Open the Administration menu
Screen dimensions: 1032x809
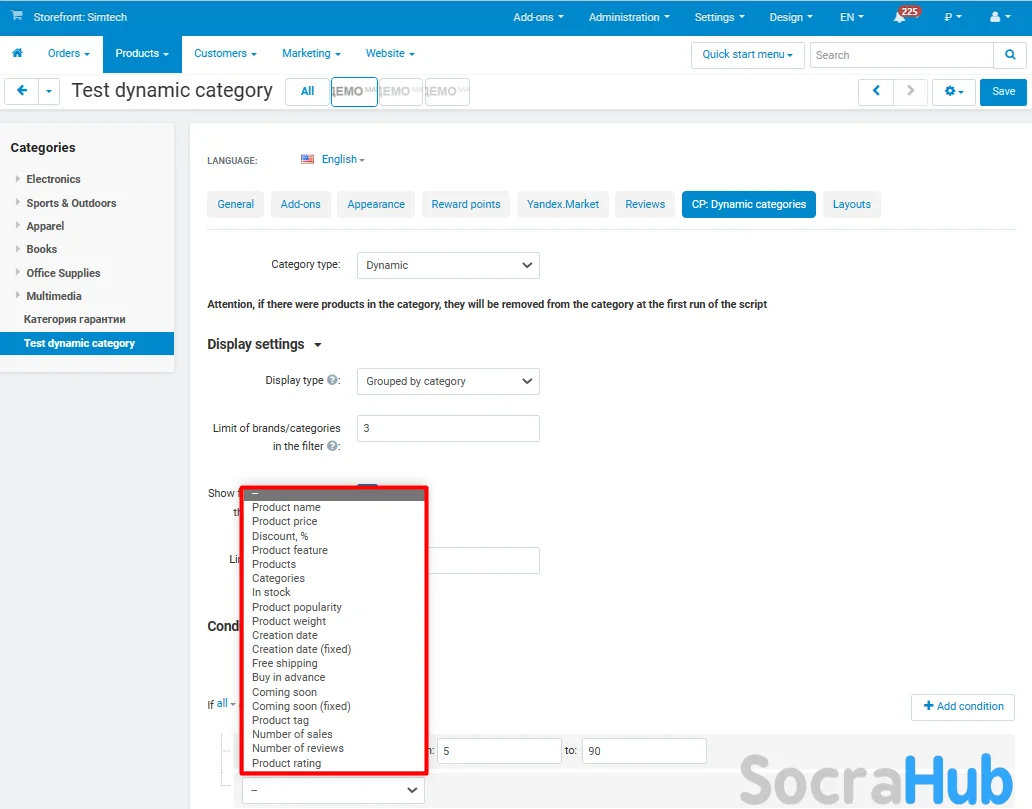click(x=629, y=17)
